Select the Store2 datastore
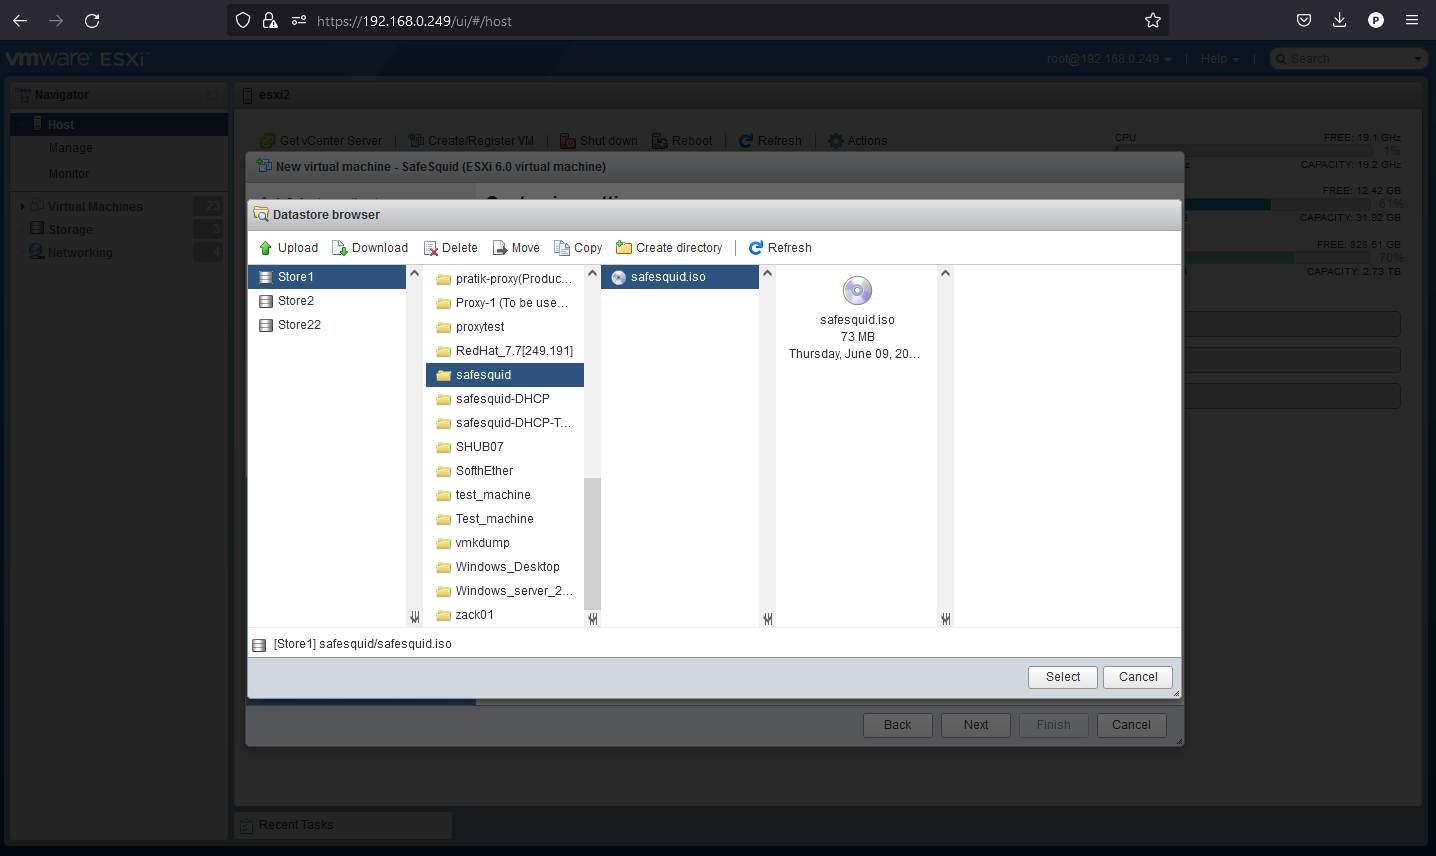The width and height of the screenshot is (1436, 856). tap(327, 301)
